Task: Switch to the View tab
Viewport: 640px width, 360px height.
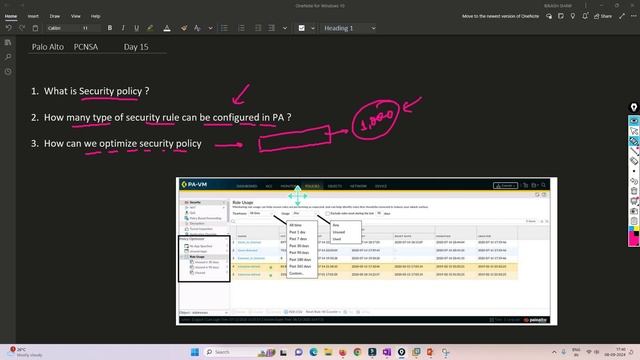Action: click(76, 16)
